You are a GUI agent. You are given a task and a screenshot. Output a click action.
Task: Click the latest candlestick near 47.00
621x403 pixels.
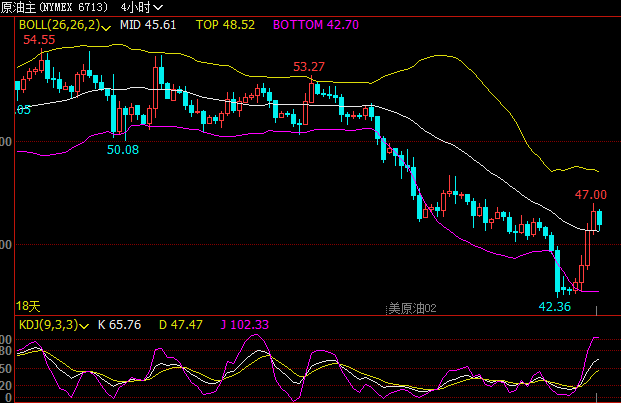point(599,220)
